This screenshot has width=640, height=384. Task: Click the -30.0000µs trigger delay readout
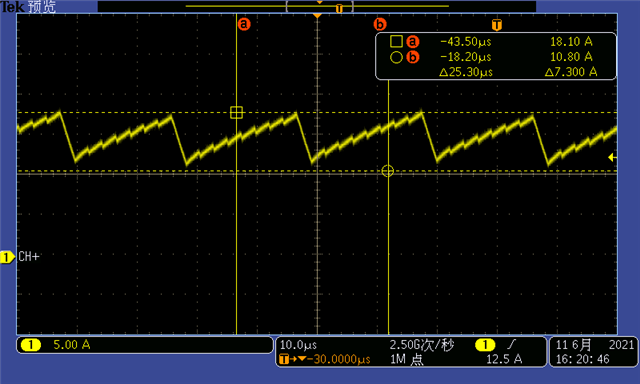point(338,360)
